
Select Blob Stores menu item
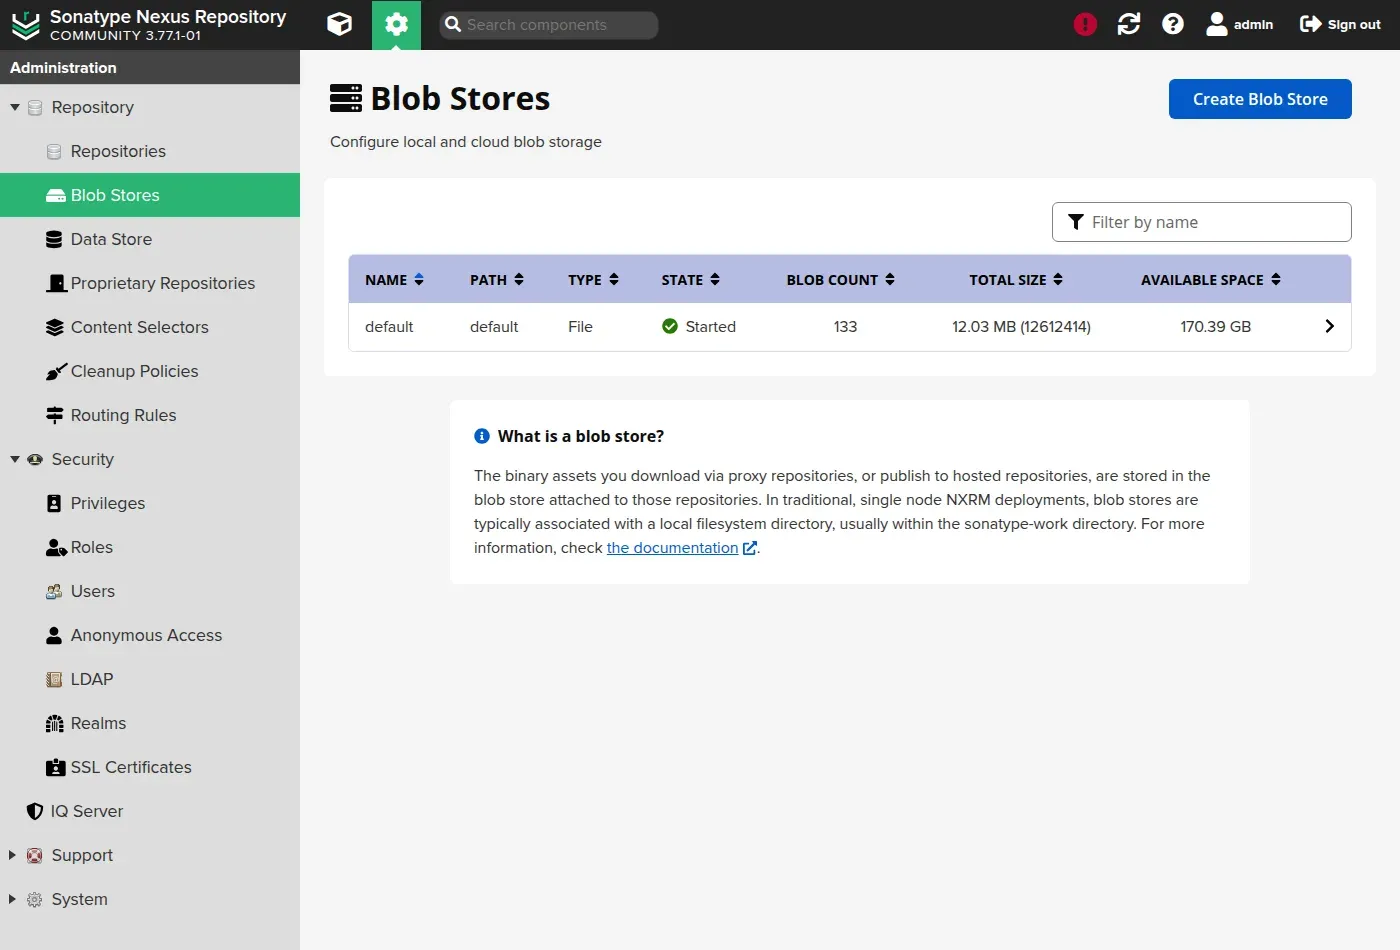coord(150,195)
